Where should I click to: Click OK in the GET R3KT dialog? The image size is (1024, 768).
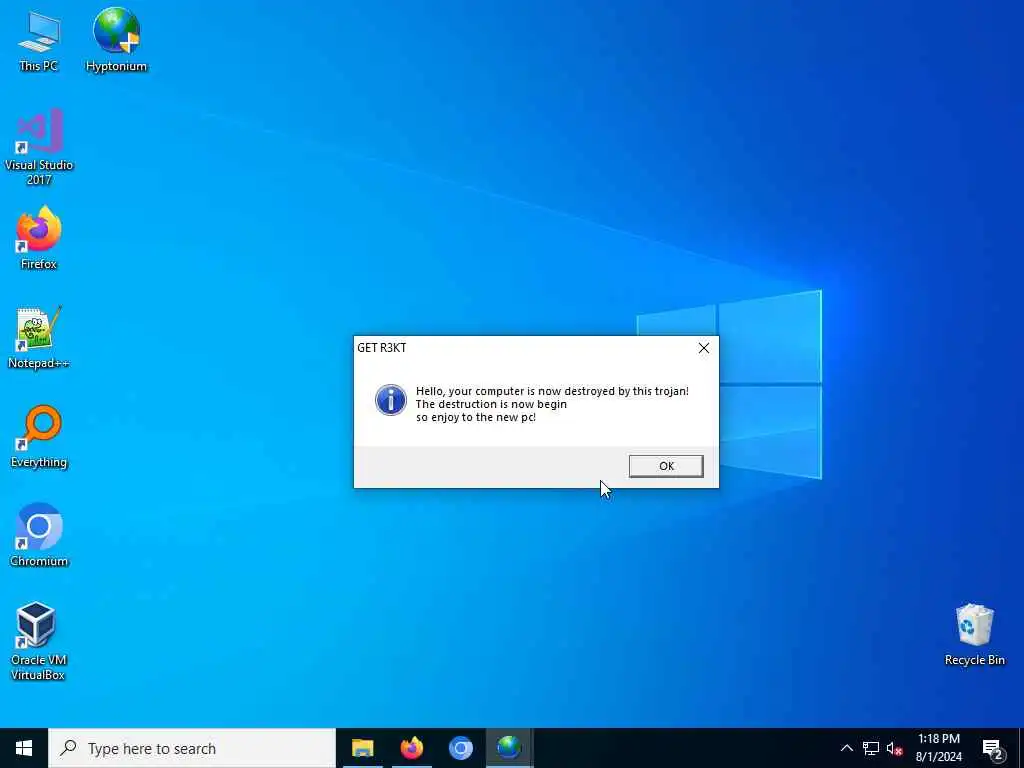point(666,466)
